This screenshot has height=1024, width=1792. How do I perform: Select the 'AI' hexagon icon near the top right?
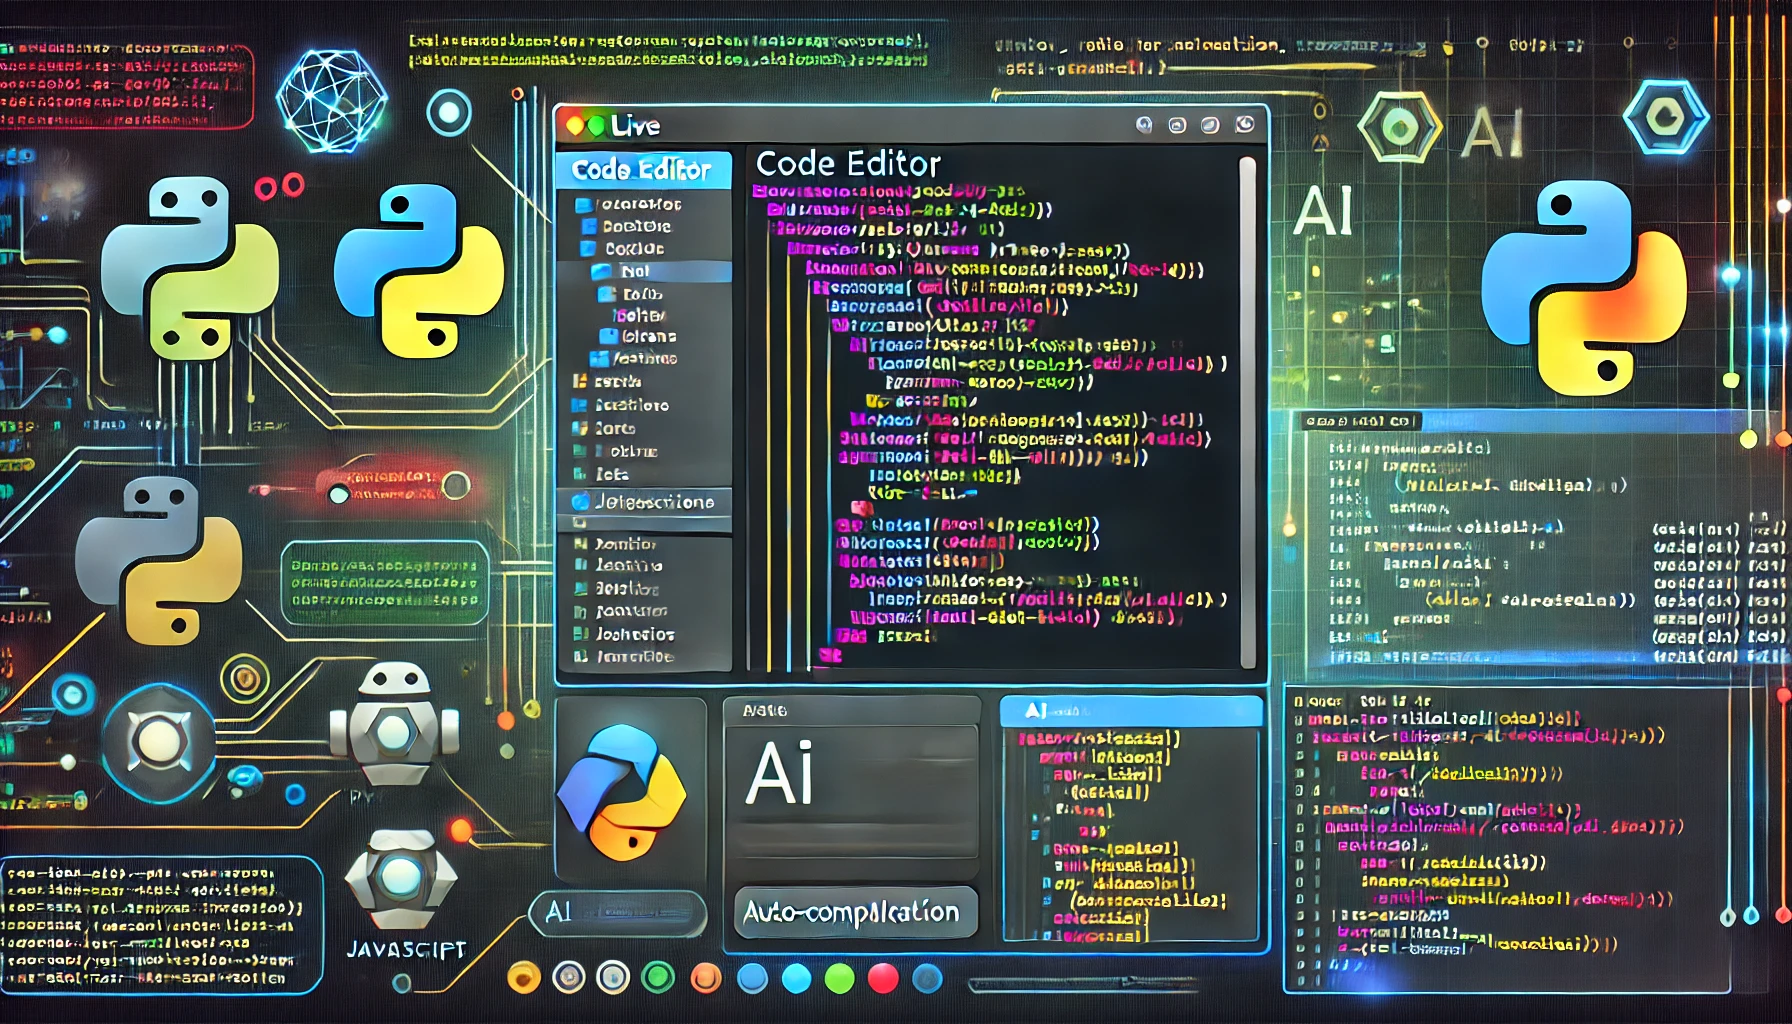[x=1399, y=125]
